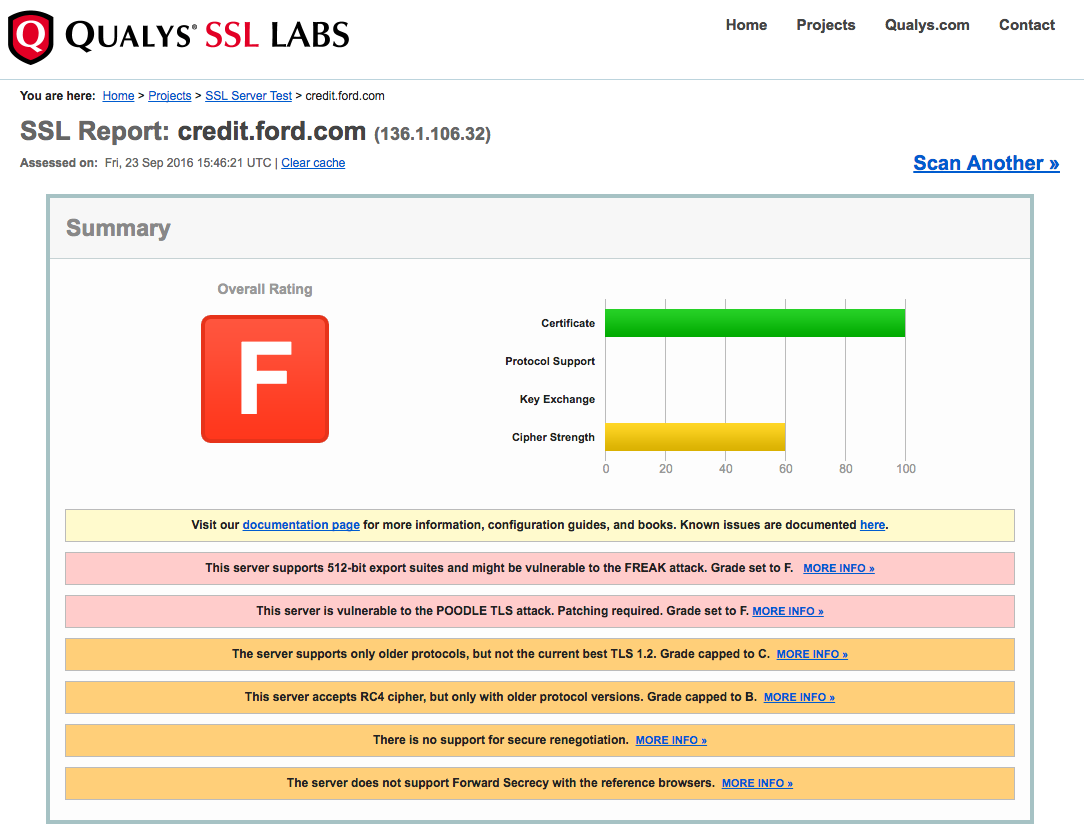Click the Summary section heading
Viewport: 1084px width, 836px height.
coord(118,228)
